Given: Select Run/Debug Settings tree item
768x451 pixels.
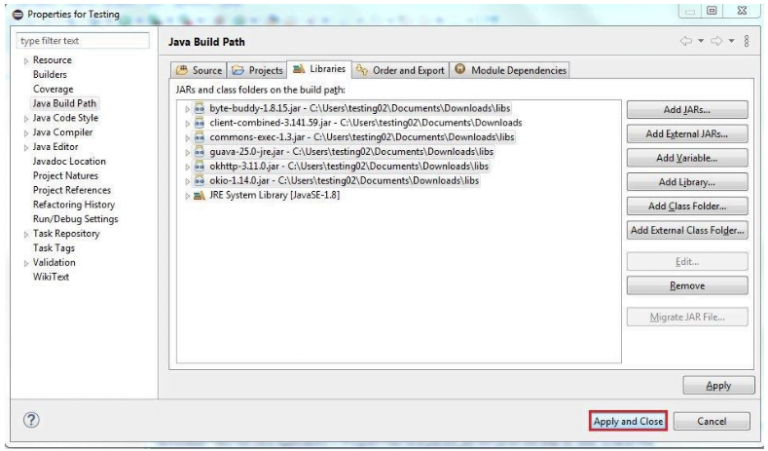Looking at the screenshot, I should pos(76,219).
